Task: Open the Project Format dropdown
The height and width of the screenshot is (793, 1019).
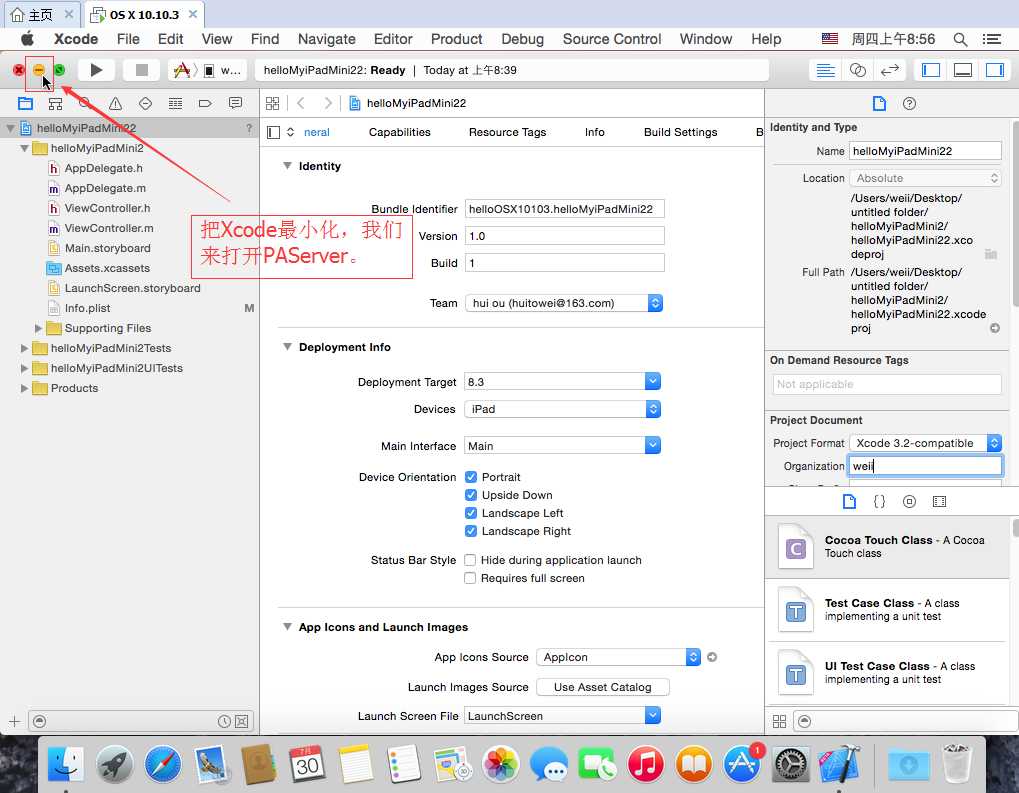Action: point(925,443)
